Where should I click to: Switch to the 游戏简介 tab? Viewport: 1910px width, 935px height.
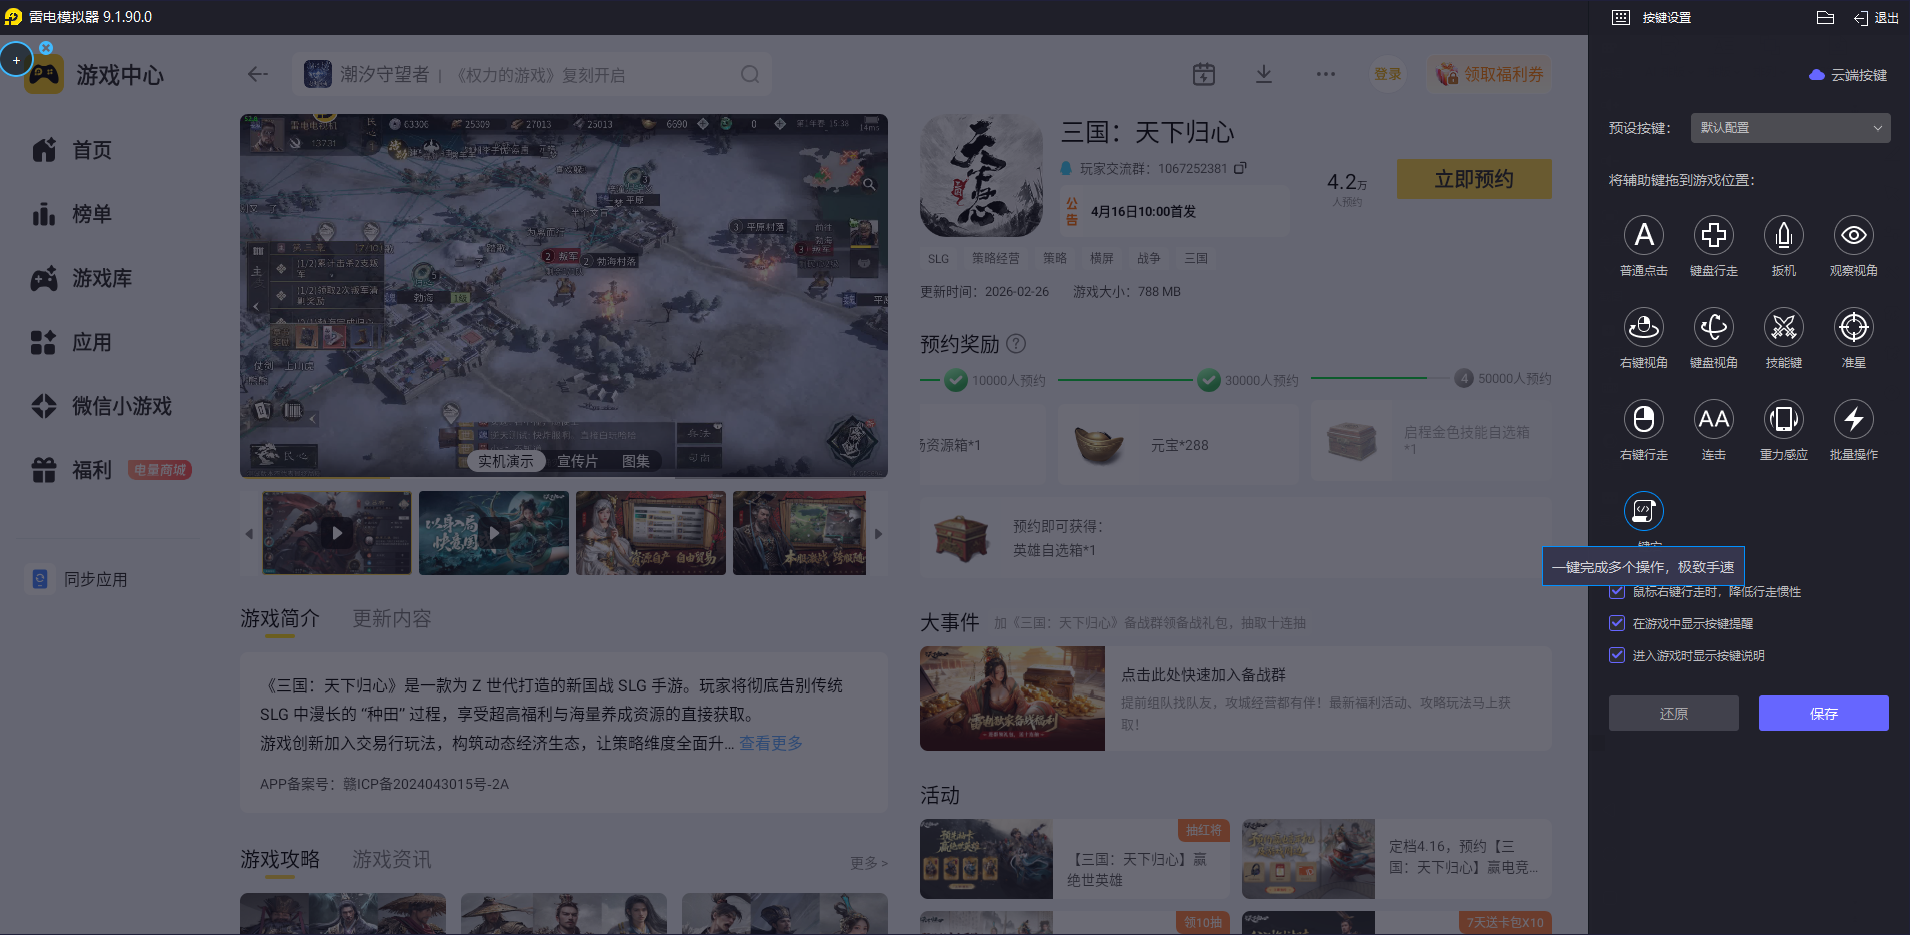click(280, 619)
